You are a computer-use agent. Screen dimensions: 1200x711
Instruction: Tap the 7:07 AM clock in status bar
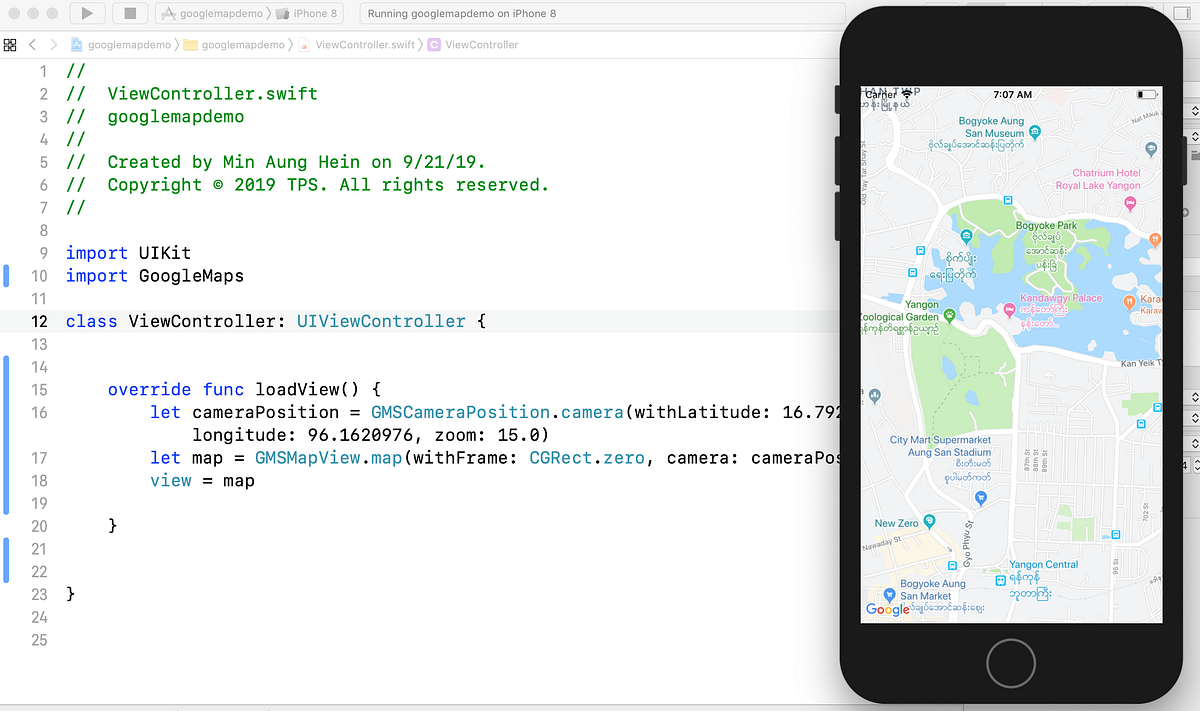pyautogui.click(x=1013, y=94)
